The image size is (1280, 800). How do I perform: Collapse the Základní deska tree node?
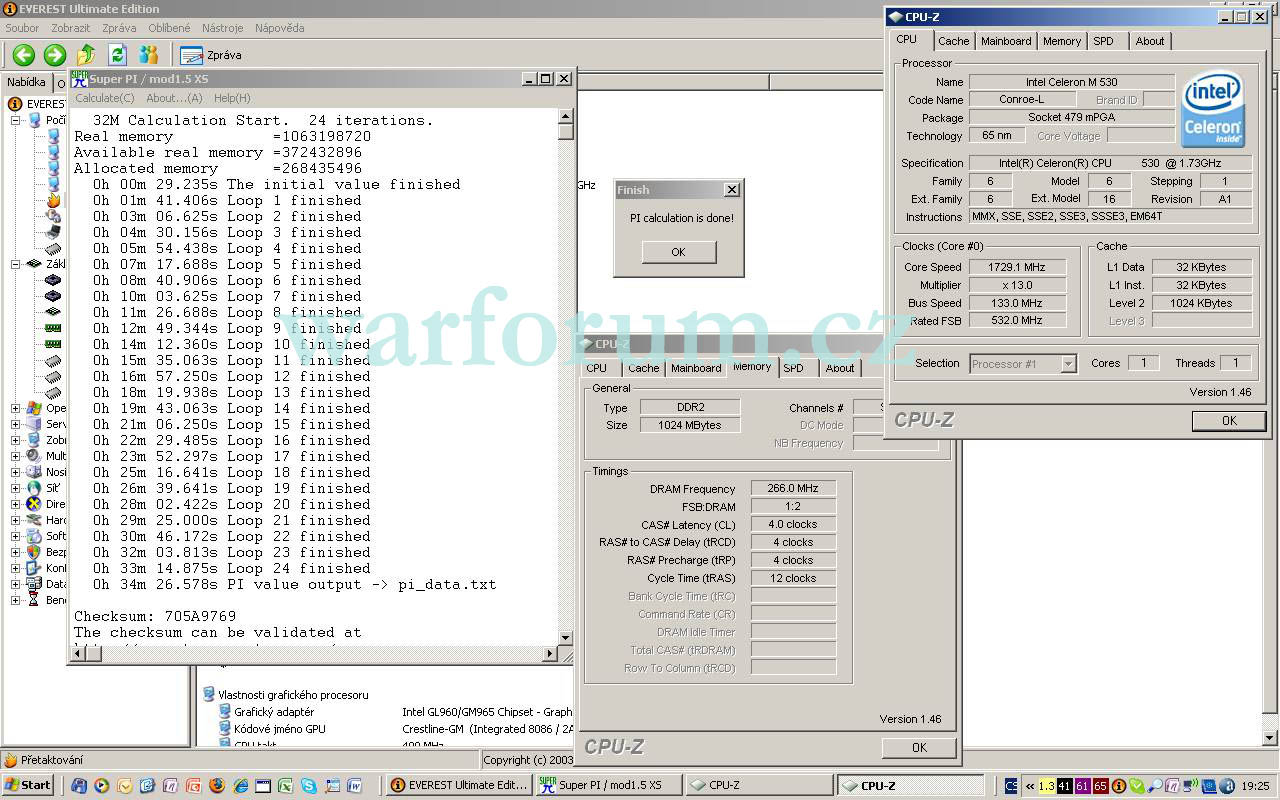click(16, 264)
